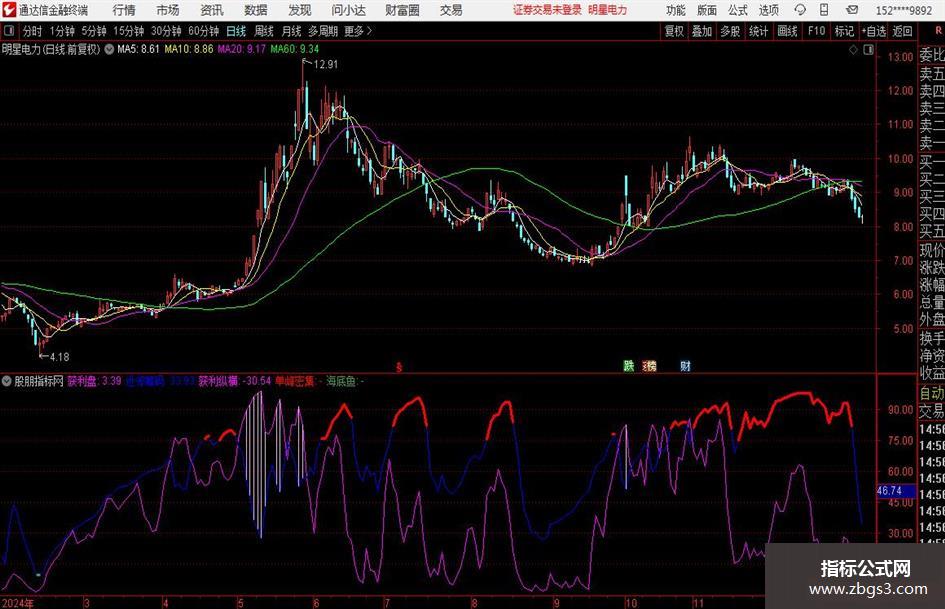The height and width of the screenshot is (609, 945).
Task: Click the 证券交易未登录 login link
Action: (547, 10)
